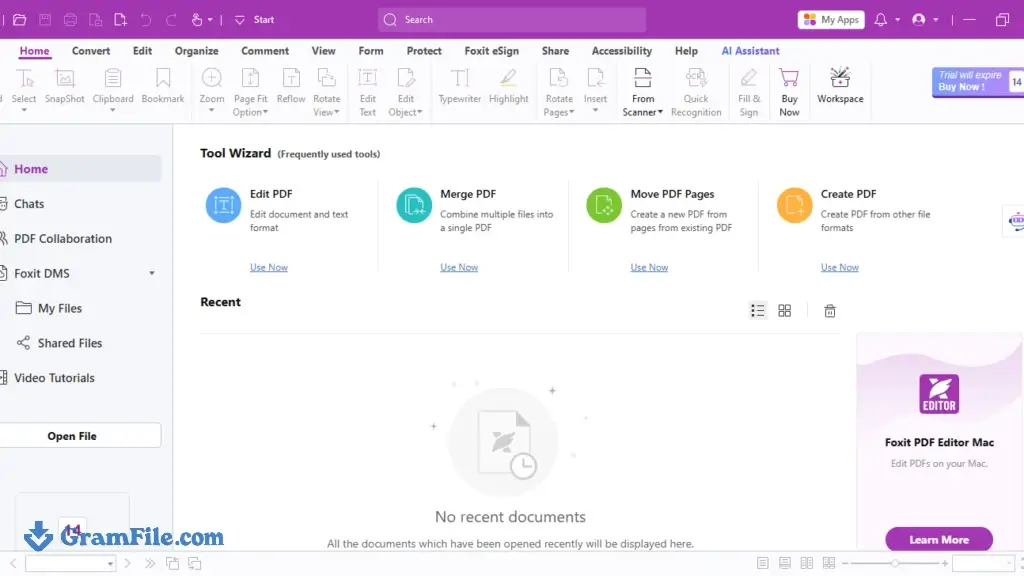Open the Clipboard dropdown
Viewport: 1024px width, 576px height.
coord(112,110)
